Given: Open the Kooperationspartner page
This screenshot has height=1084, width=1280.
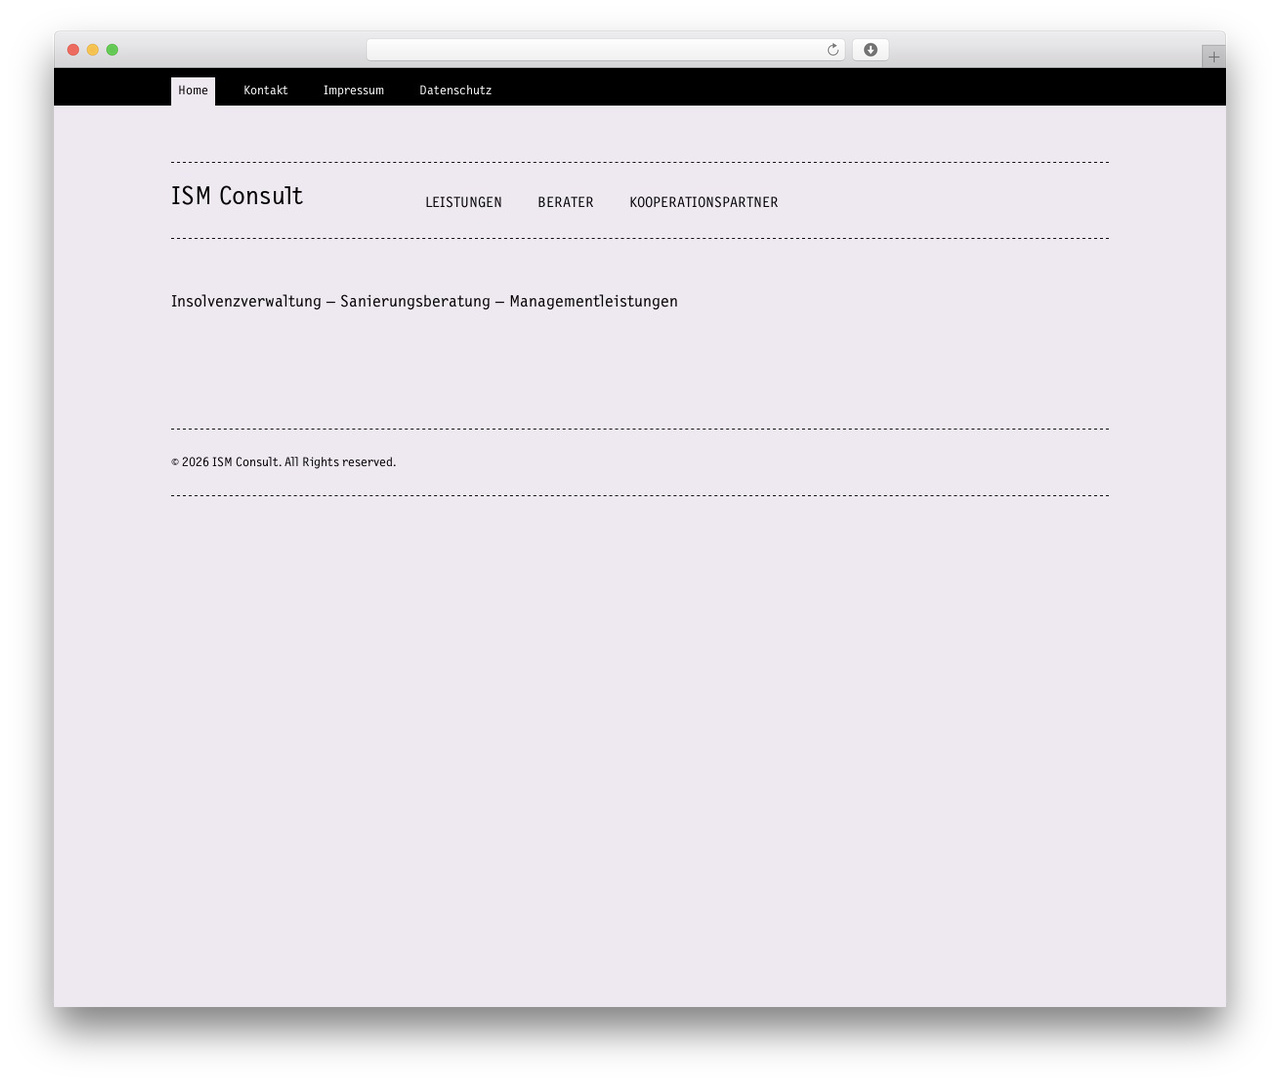Looking at the screenshot, I should point(703,202).
